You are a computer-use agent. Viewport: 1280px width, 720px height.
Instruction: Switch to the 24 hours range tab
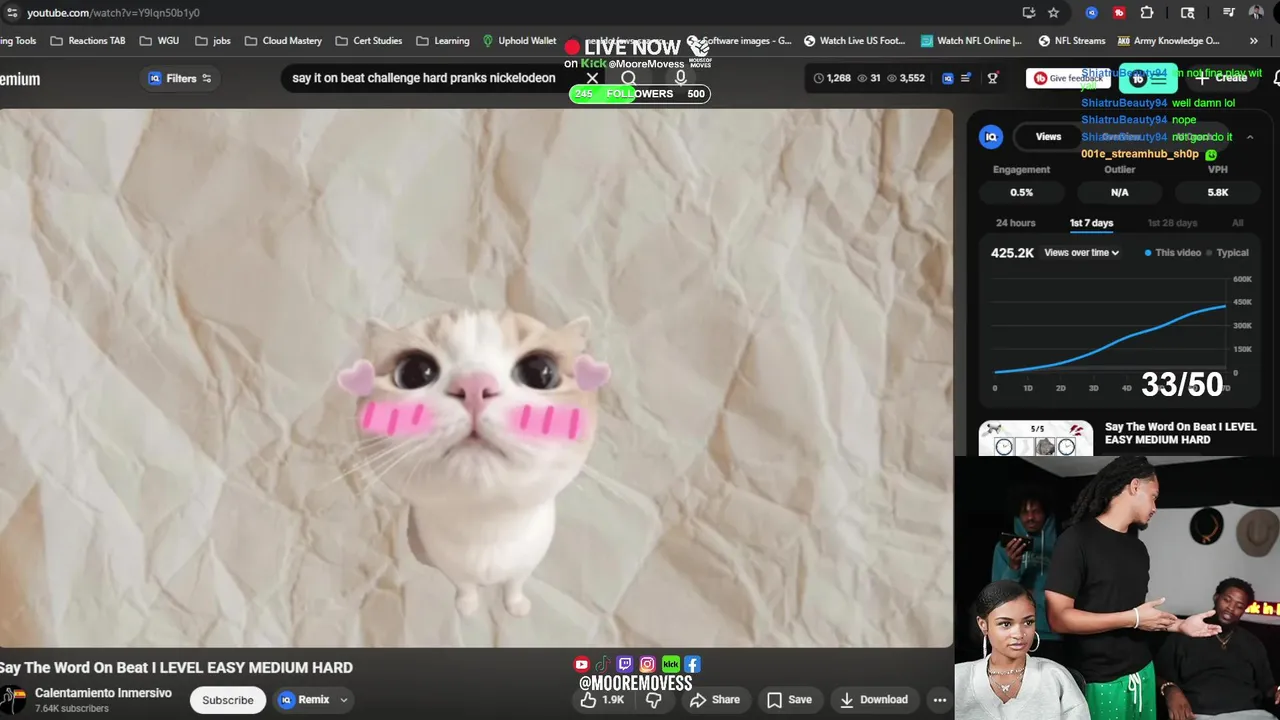[x=1015, y=223]
